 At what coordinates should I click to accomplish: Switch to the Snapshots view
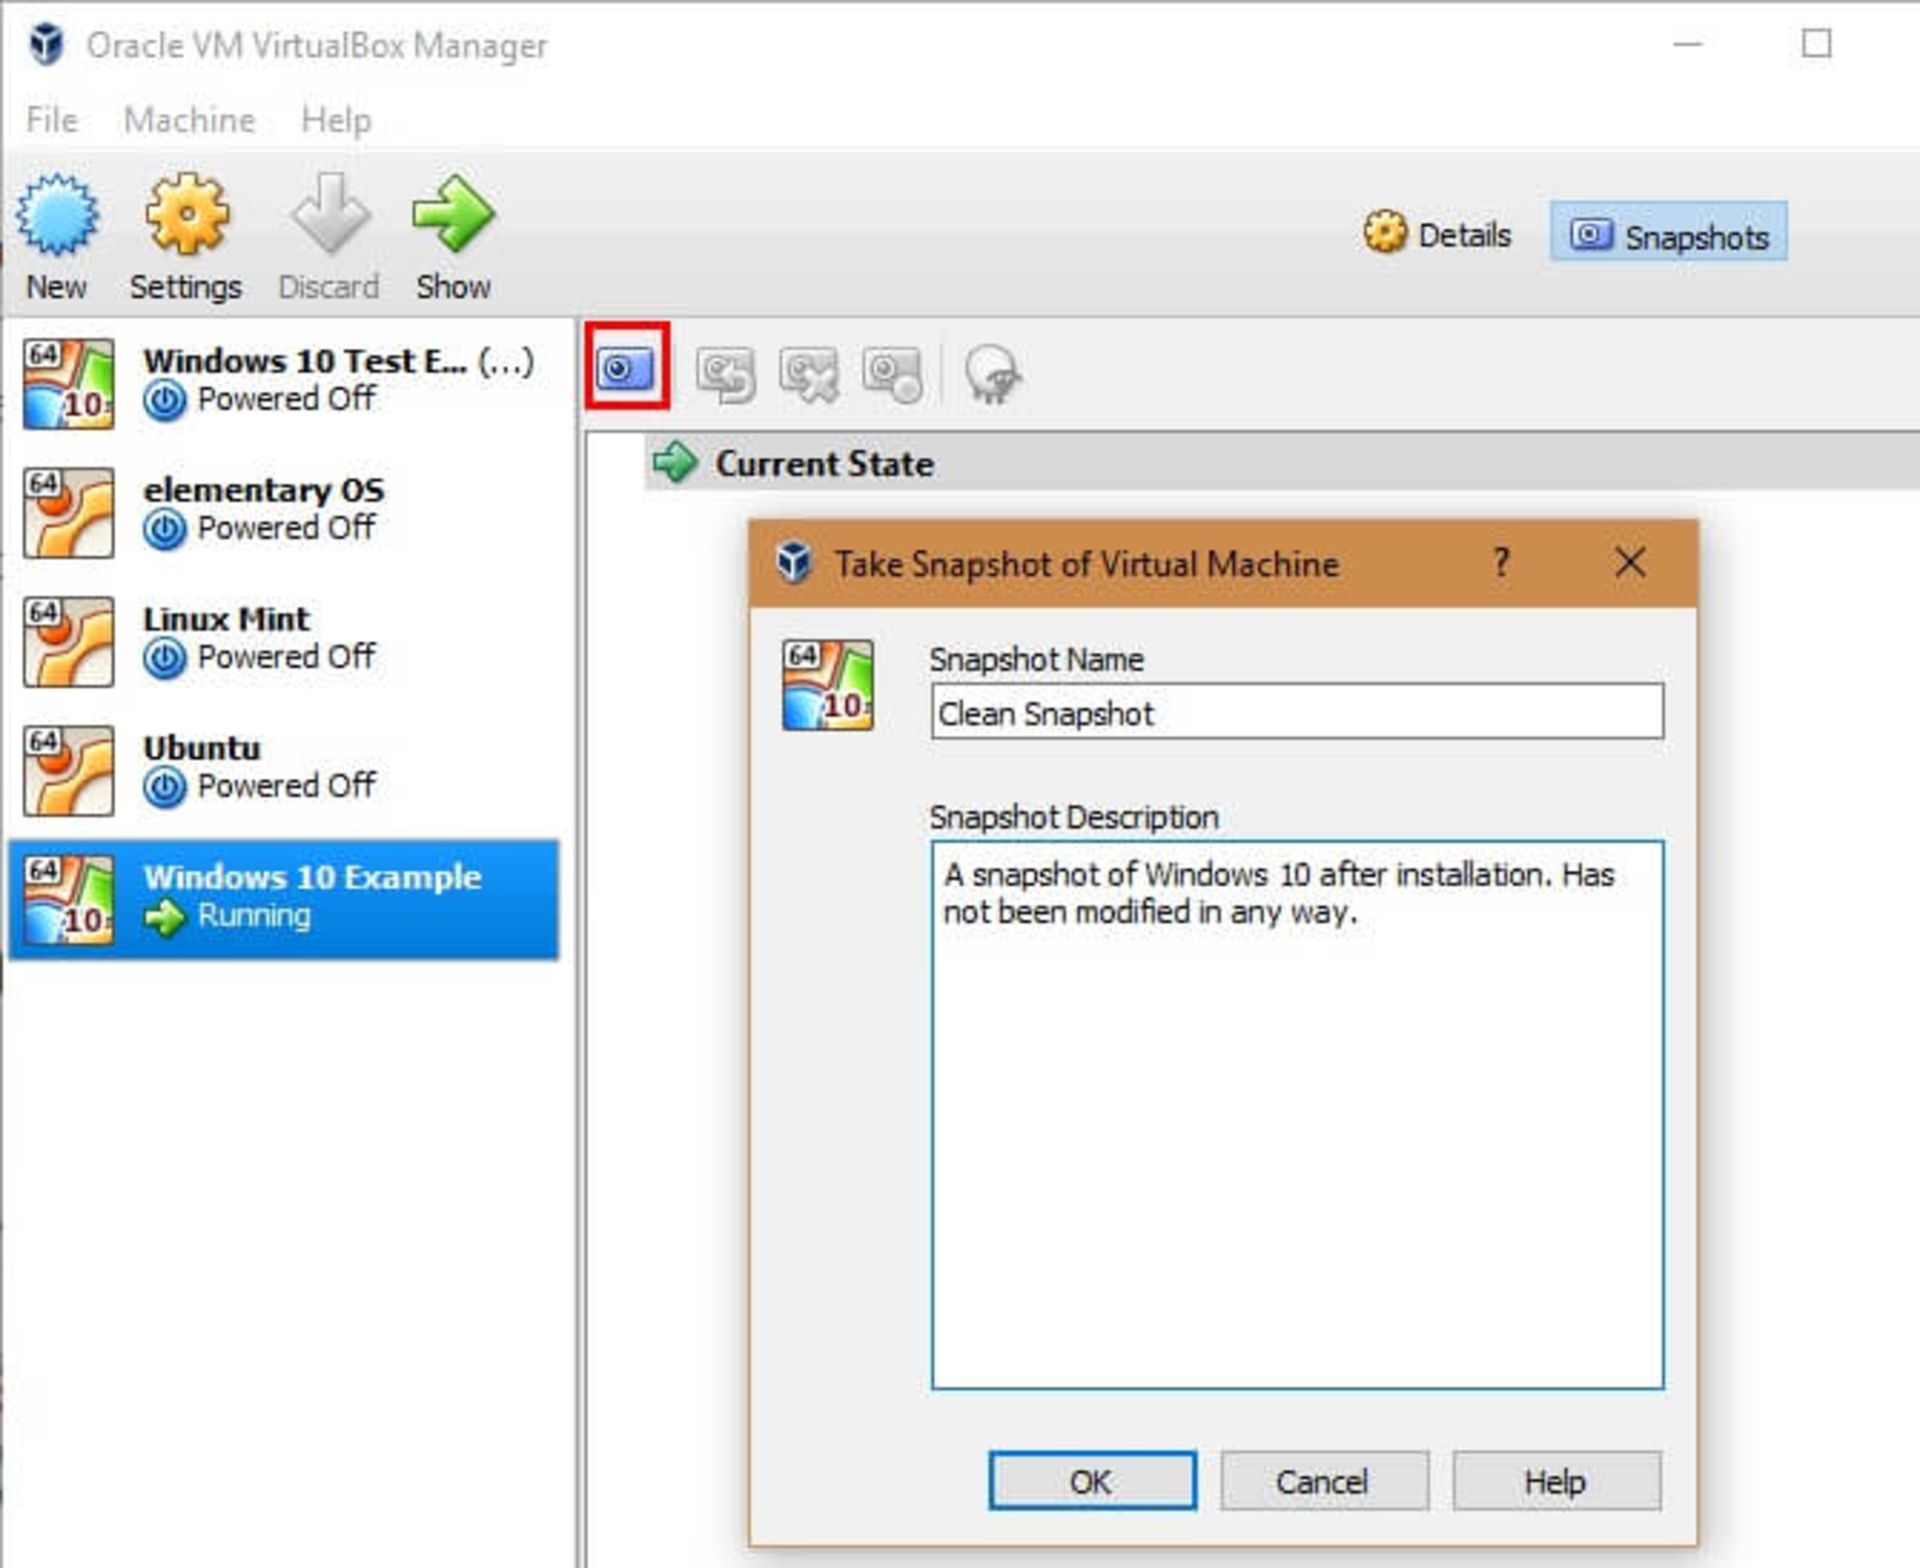tap(1669, 233)
